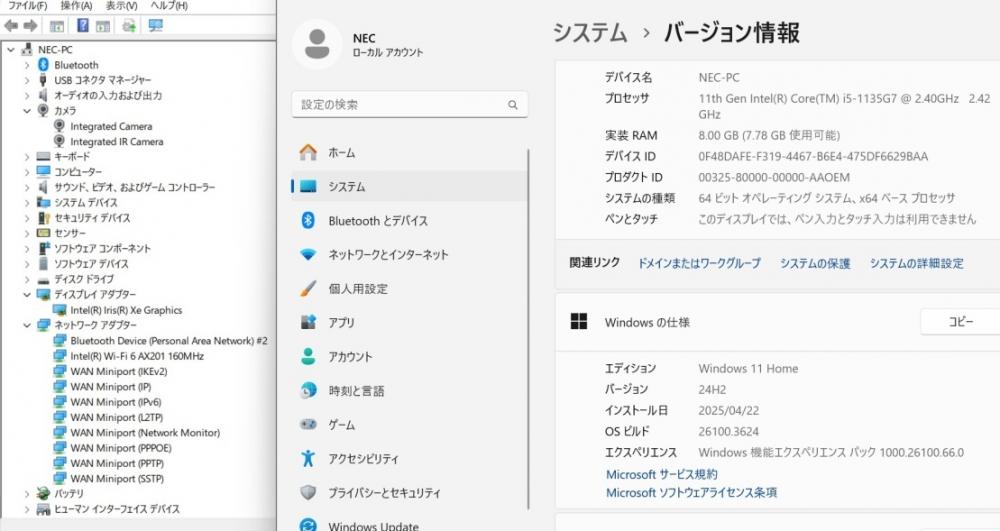Select WAN Miniport (Network Monitor) entry
The image size is (1000, 531).
[145, 433]
